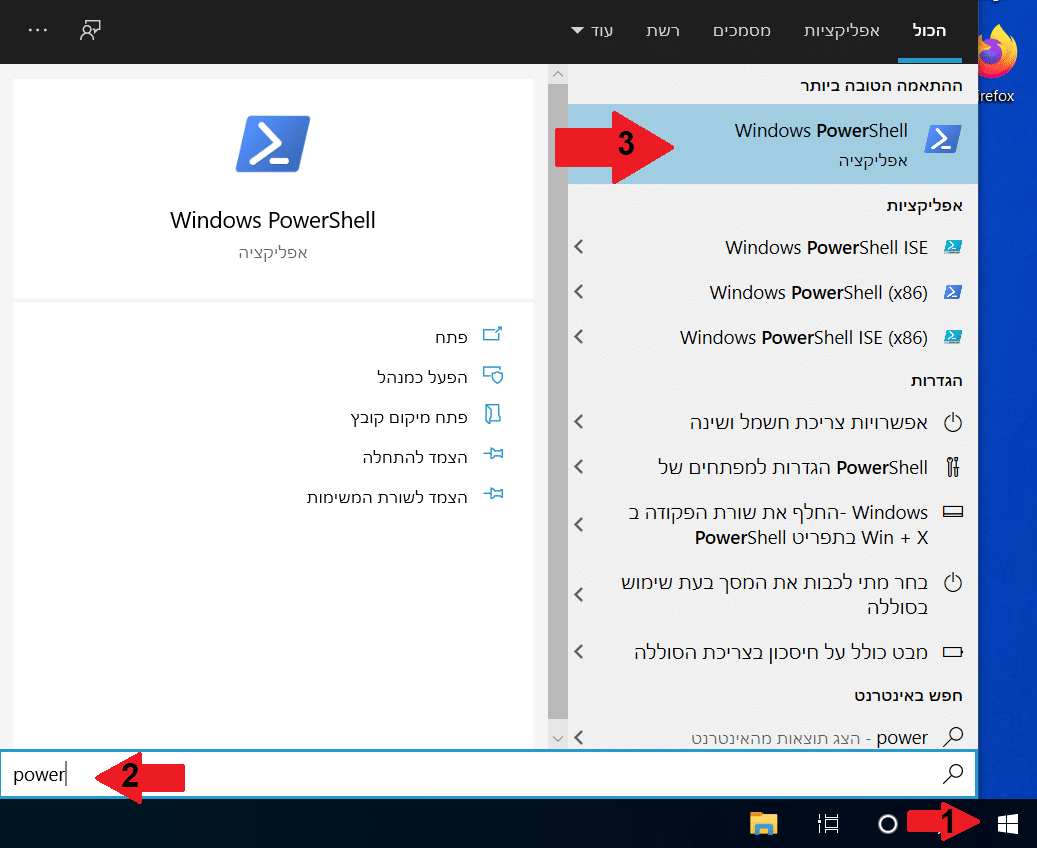The height and width of the screenshot is (848, 1037).
Task: Open the עוד (More) dropdown
Action: pos(591,30)
